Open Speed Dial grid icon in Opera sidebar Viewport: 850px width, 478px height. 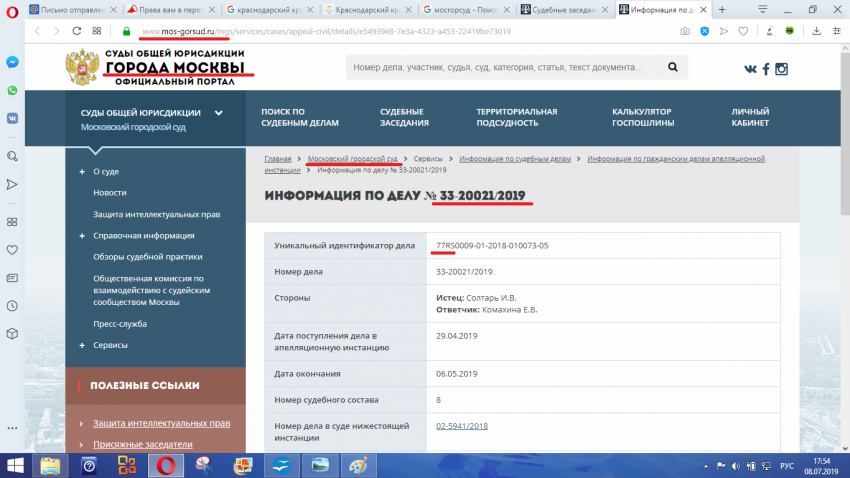[12, 221]
